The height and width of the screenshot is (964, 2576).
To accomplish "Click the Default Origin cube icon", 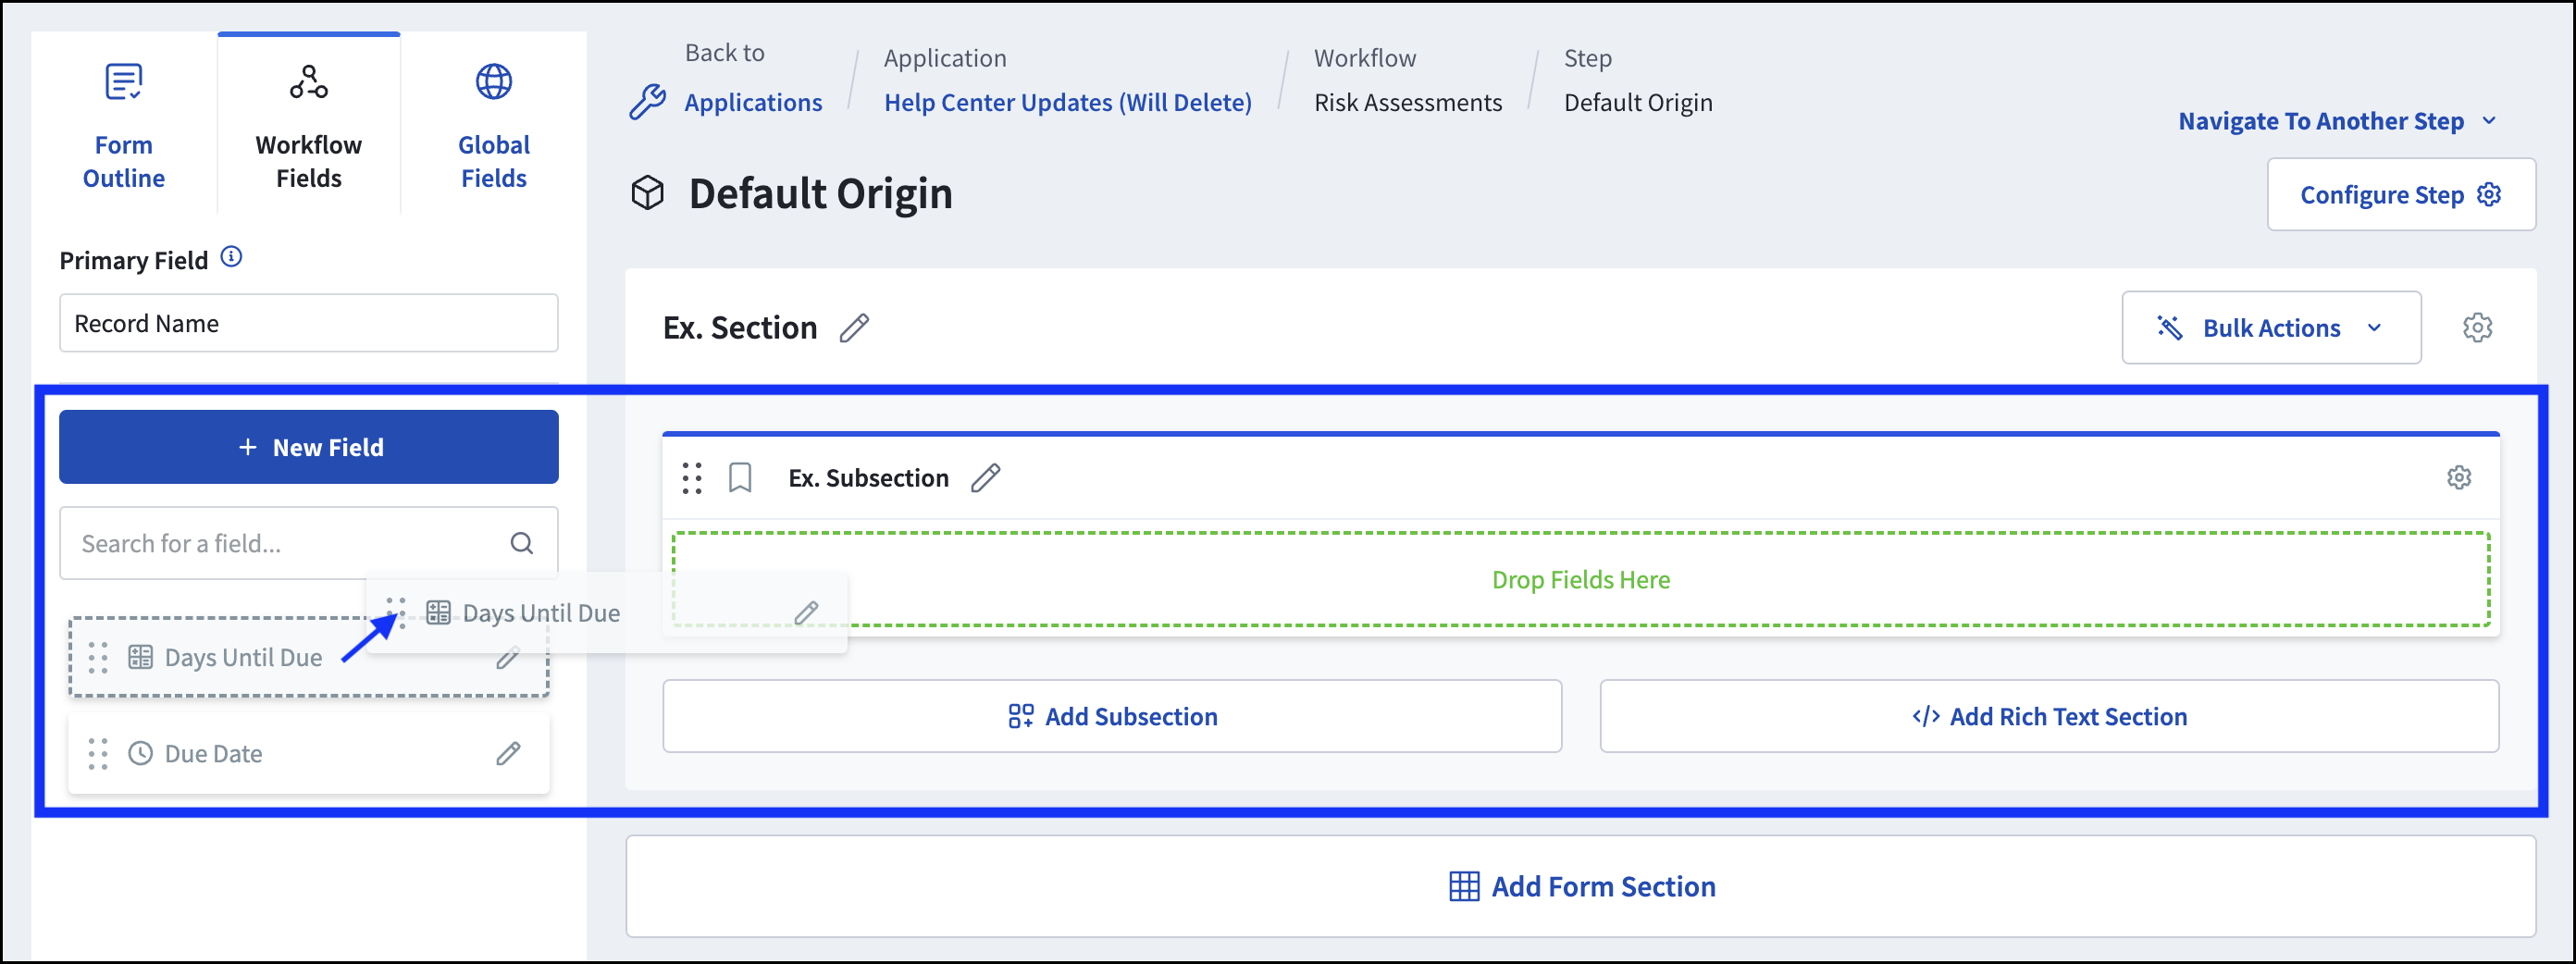I will point(648,192).
